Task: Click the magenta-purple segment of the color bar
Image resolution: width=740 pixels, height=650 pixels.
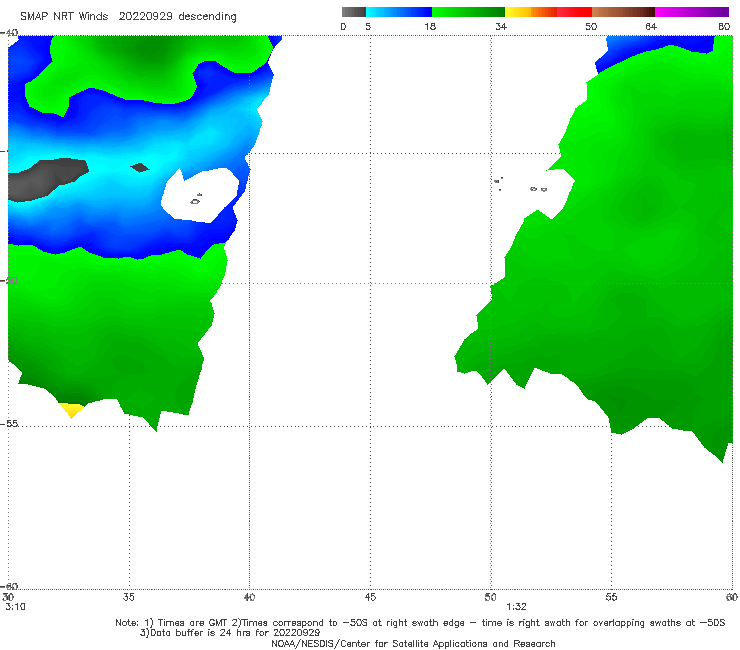Action: coord(692,12)
